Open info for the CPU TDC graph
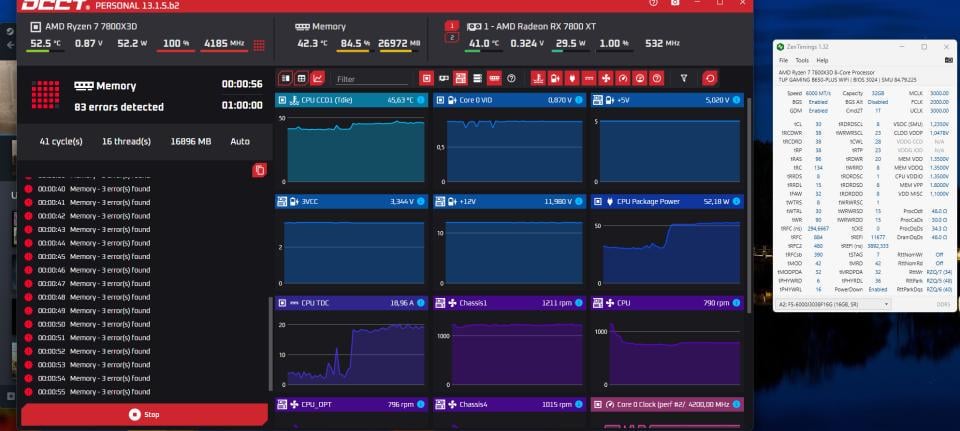Screen dimensions: 960x431 421,302
